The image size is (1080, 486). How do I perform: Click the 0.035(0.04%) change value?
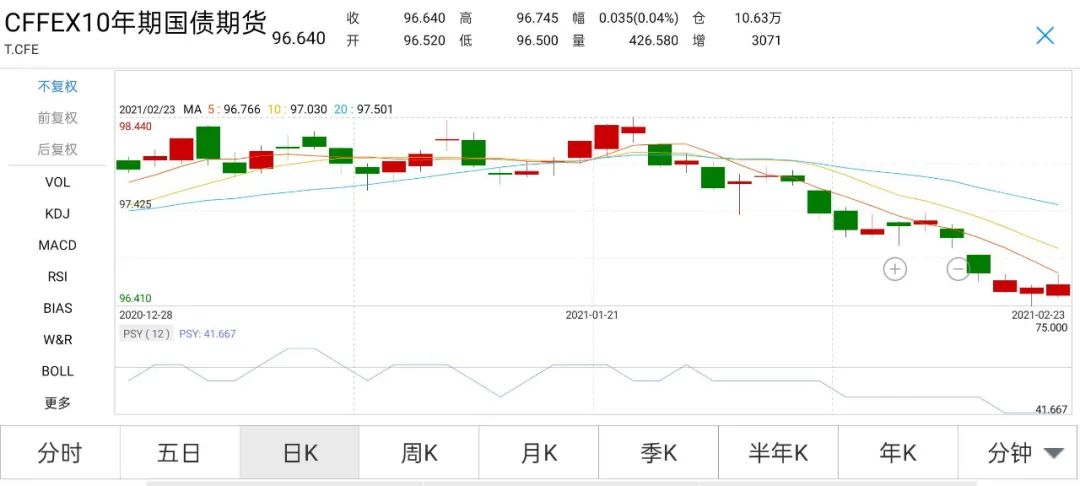(638, 18)
